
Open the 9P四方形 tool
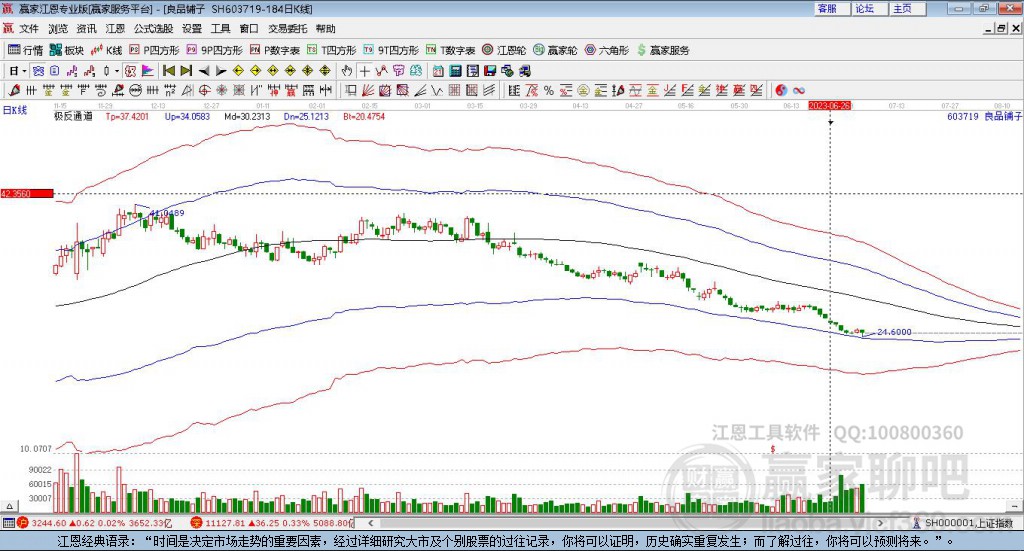click(214, 50)
